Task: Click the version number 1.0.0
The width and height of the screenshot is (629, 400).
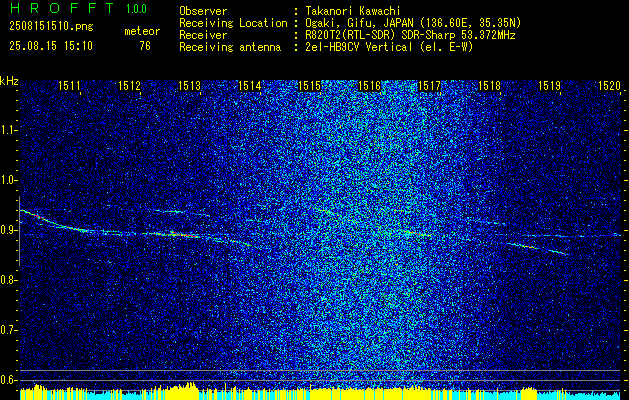Action: 137,9
